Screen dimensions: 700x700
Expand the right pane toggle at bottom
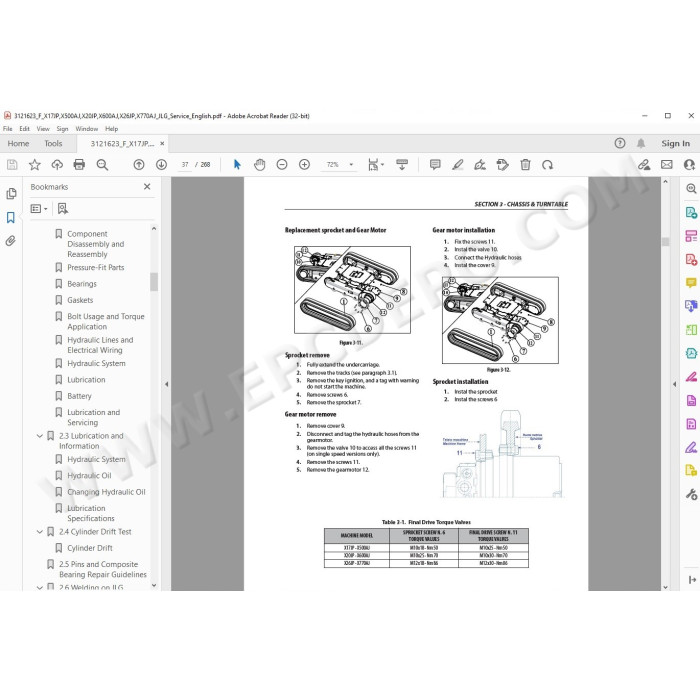pyautogui.click(x=692, y=579)
